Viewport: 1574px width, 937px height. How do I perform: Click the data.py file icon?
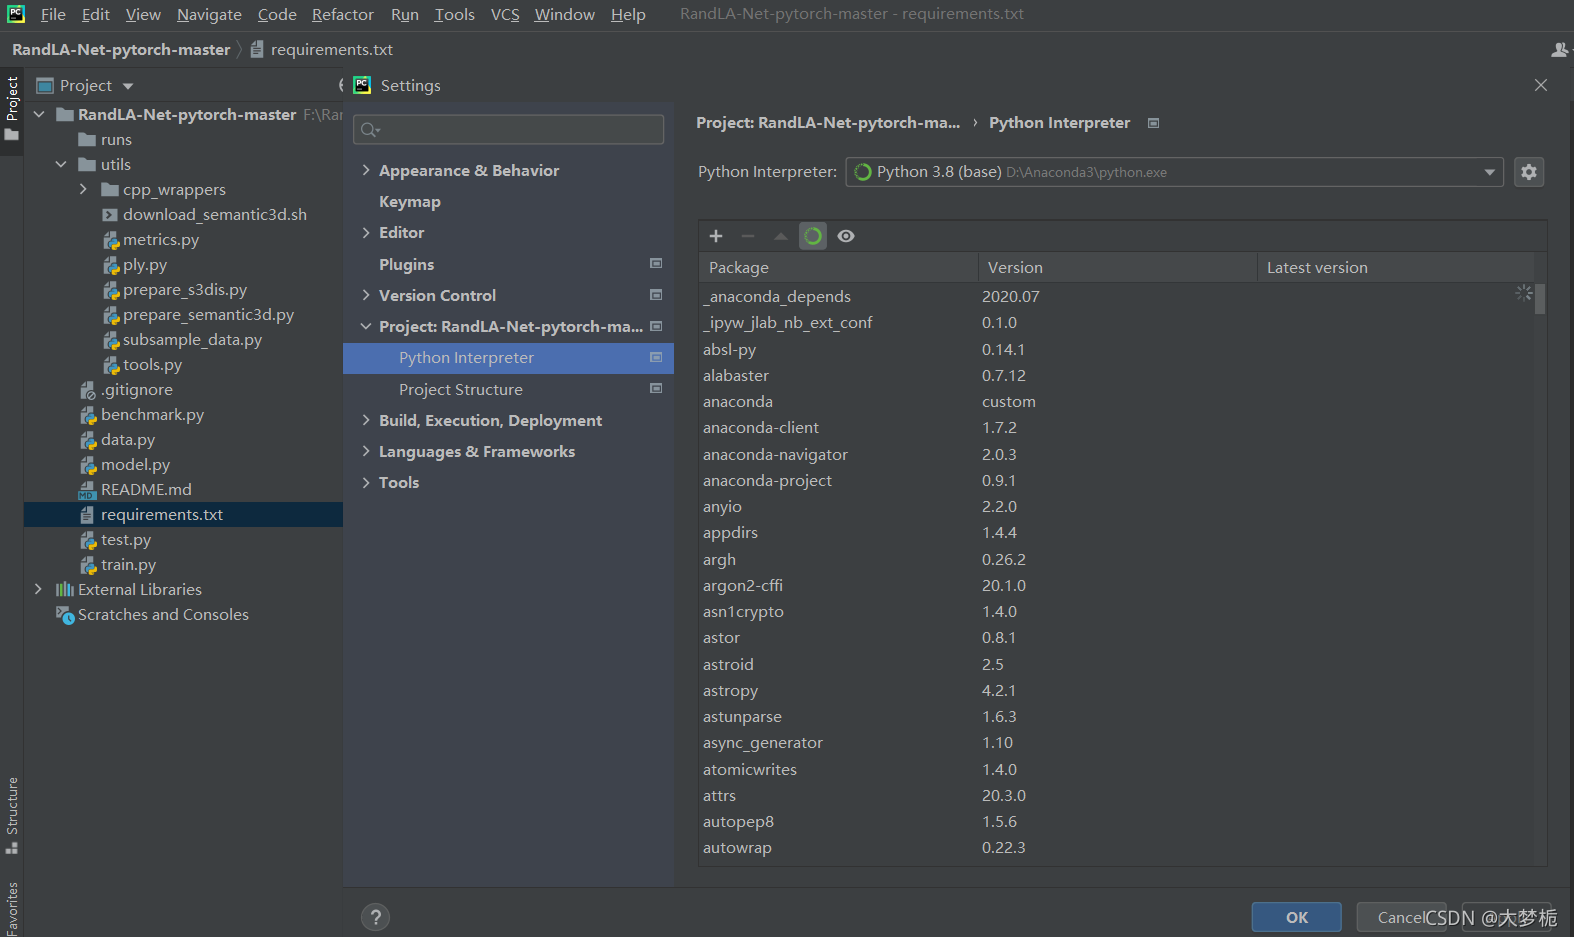88,440
